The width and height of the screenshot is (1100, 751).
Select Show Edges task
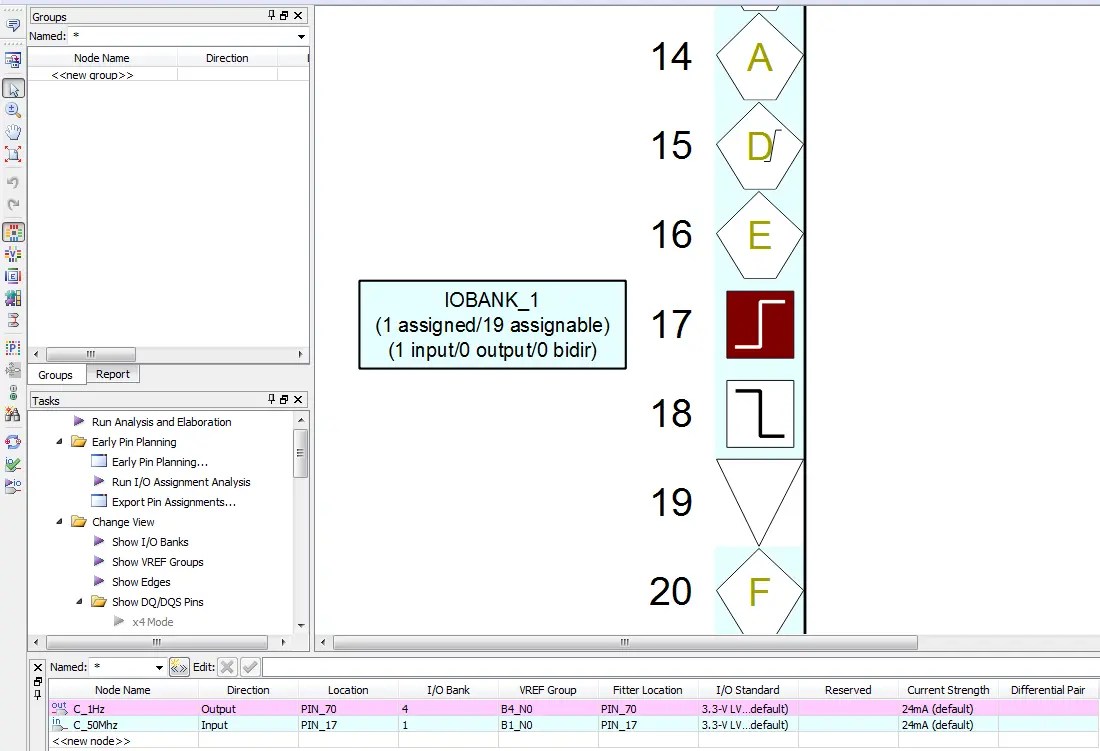pos(141,582)
